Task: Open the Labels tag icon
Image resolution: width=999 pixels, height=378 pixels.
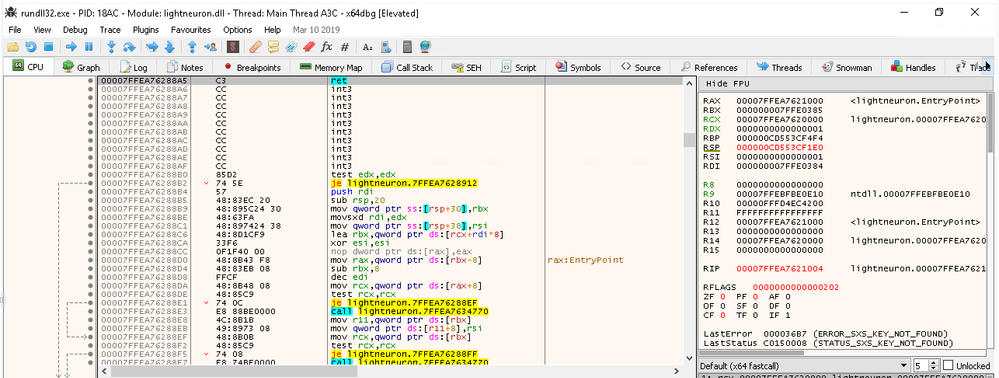Action: (291, 47)
